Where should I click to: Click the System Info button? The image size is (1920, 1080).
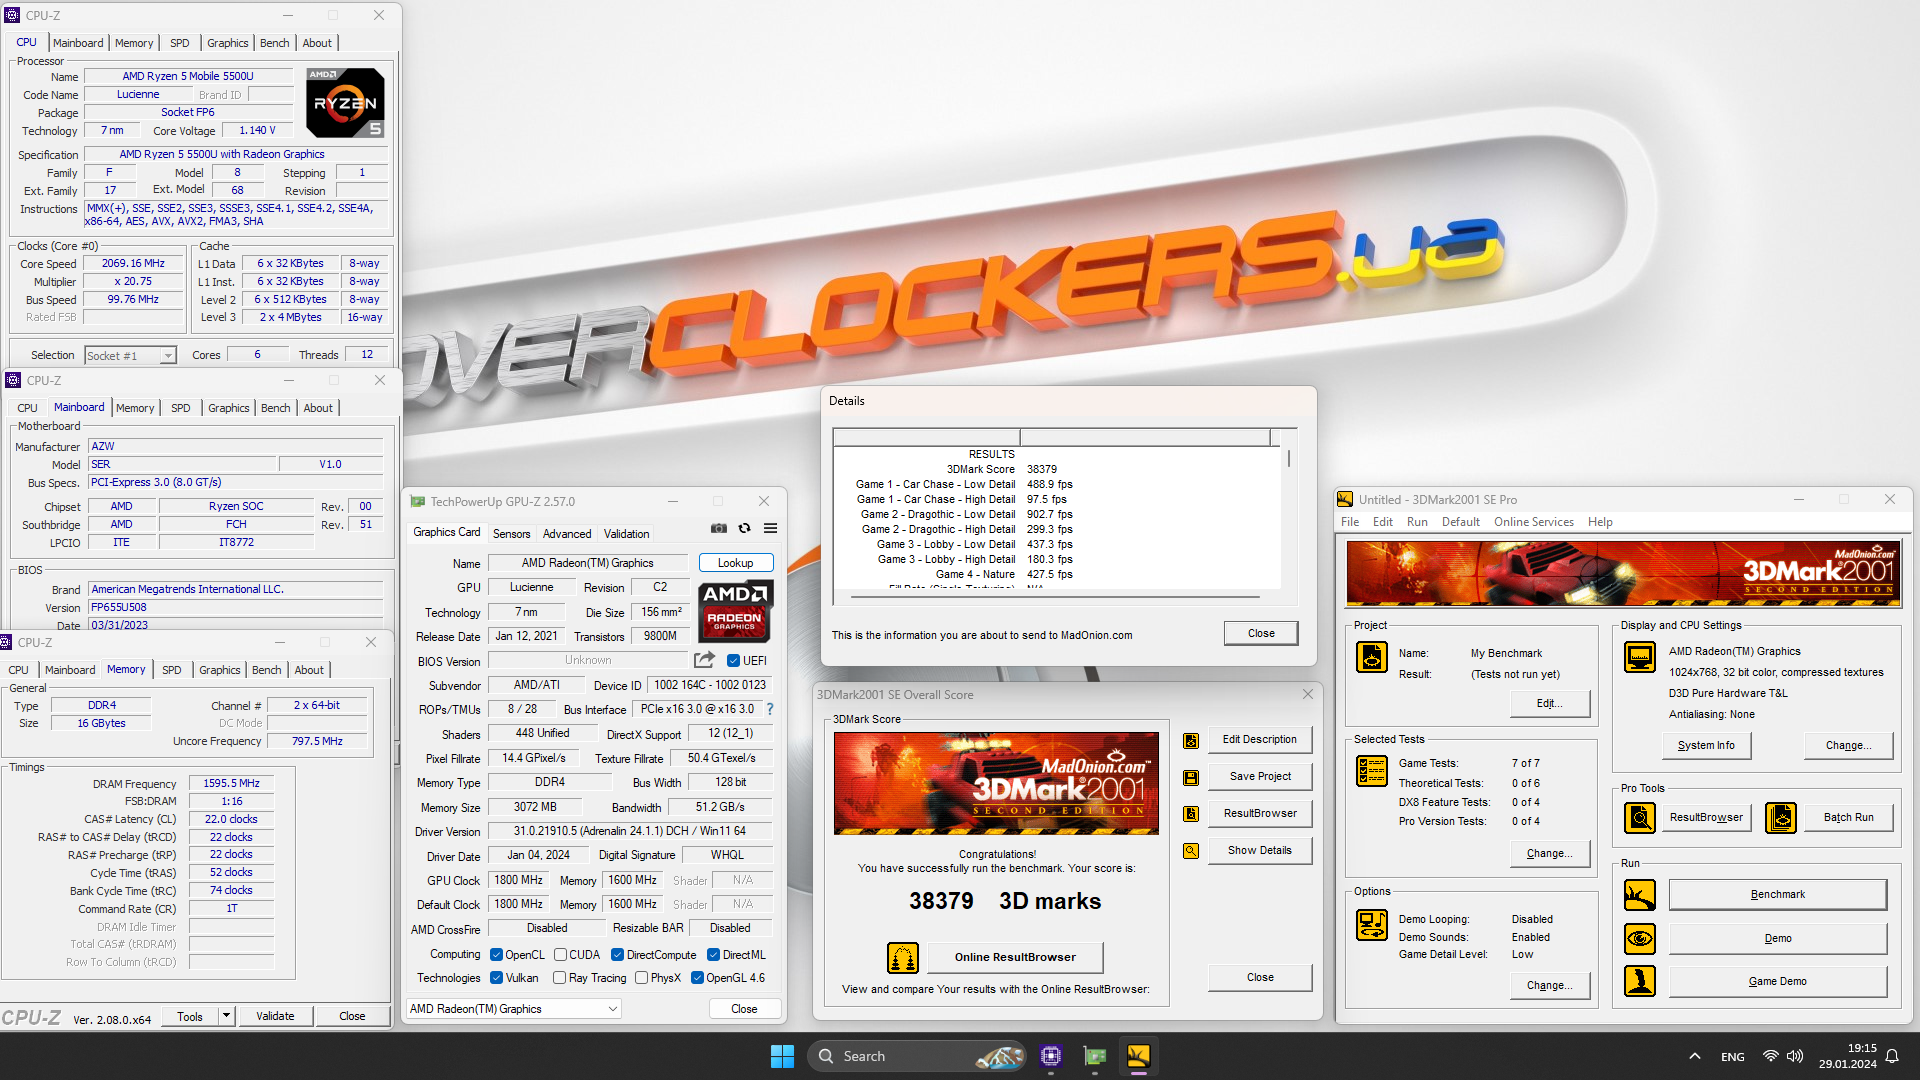[x=1706, y=746]
